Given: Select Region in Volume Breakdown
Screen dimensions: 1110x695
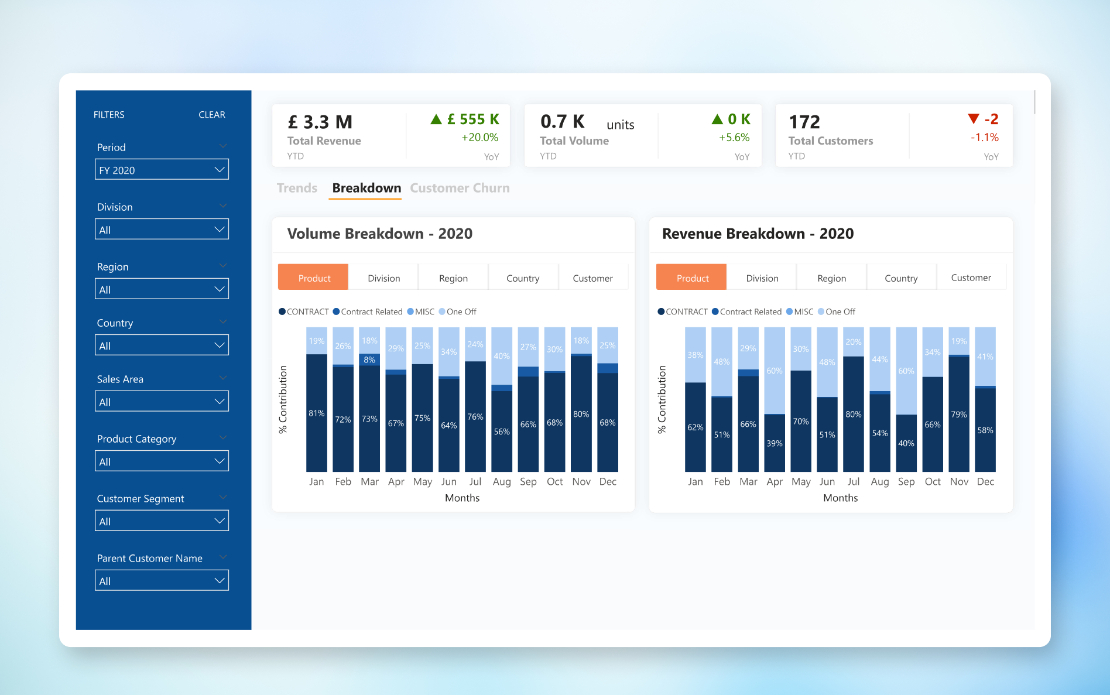Looking at the screenshot, I should [x=453, y=277].
